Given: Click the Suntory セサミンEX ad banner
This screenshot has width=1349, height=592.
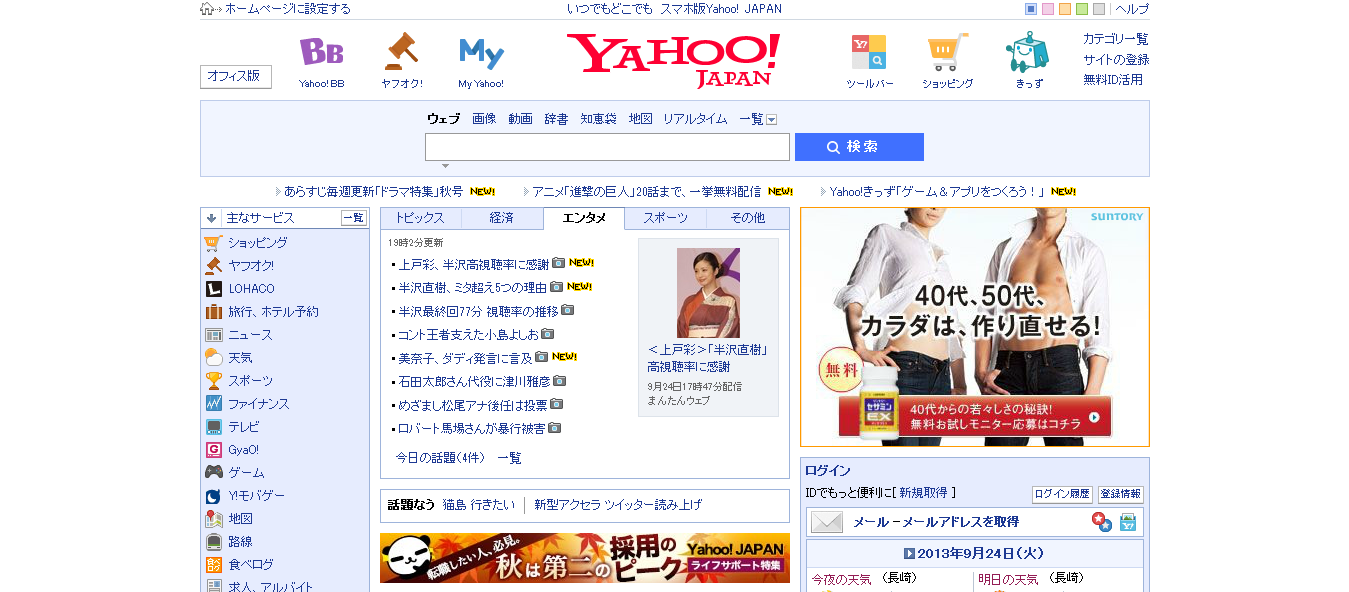Looking at the screenshot, I should coord(975,327).
